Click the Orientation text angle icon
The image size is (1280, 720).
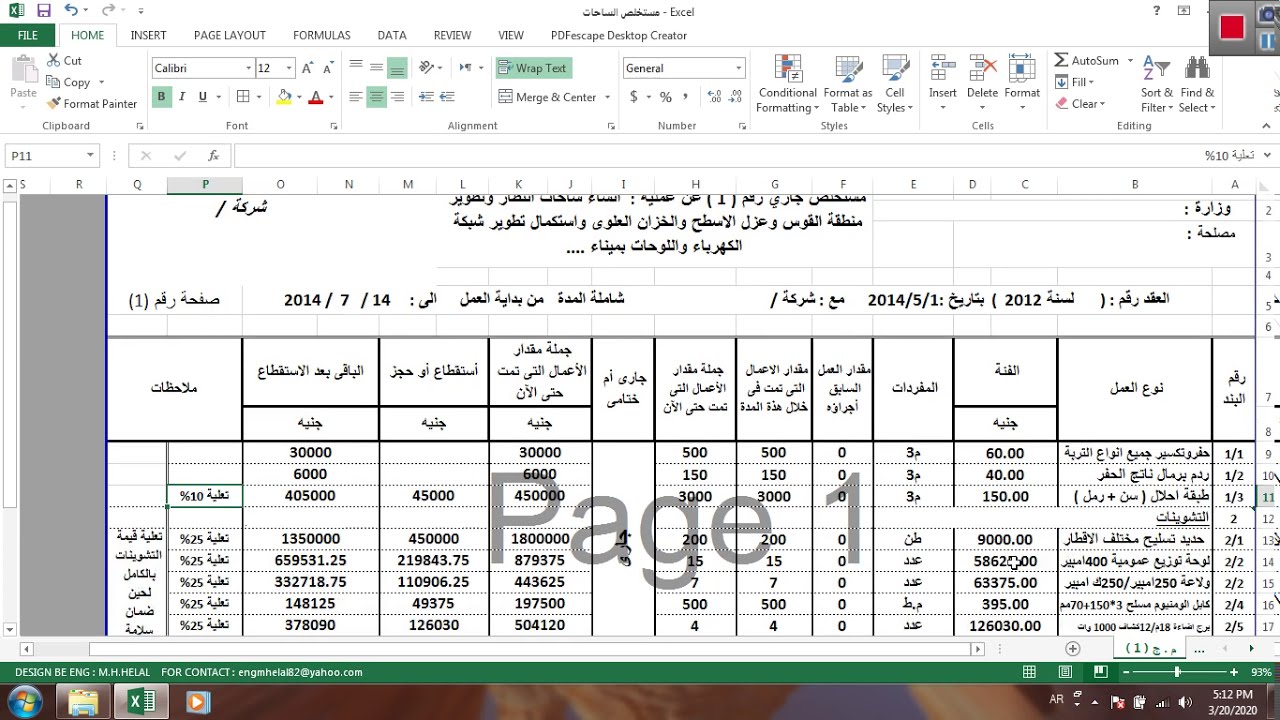428,68
